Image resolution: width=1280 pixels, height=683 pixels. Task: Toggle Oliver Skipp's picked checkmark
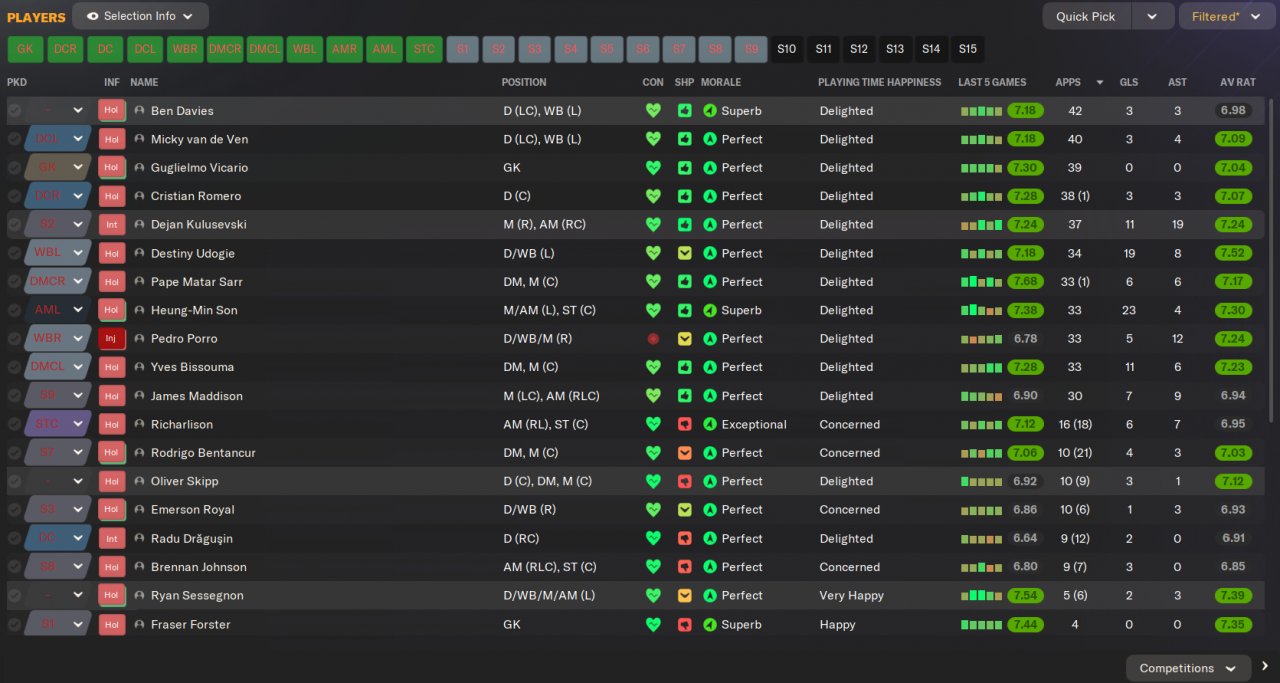(14, 481)
